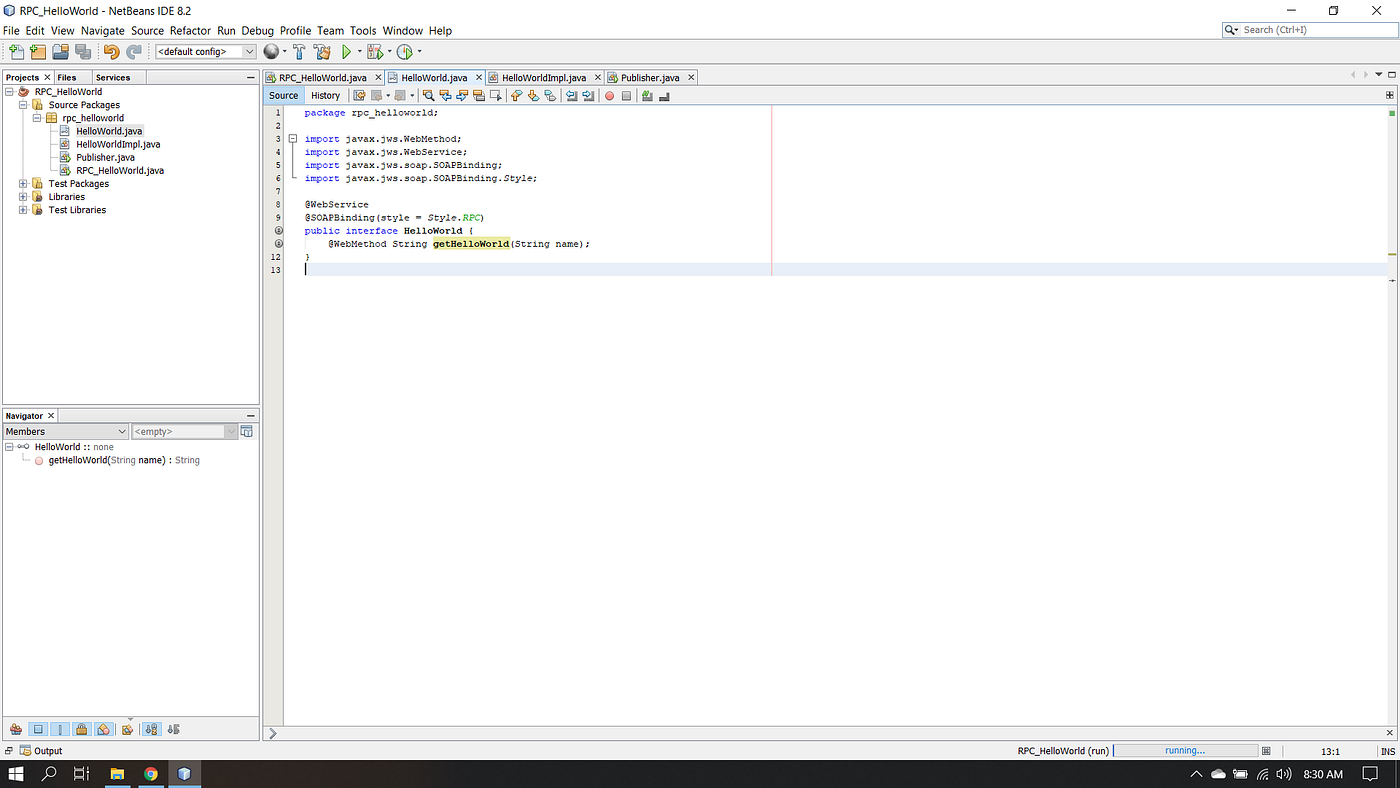
Task: Switch to Publisher.java editor tab
Action: [x=650, y=77]
